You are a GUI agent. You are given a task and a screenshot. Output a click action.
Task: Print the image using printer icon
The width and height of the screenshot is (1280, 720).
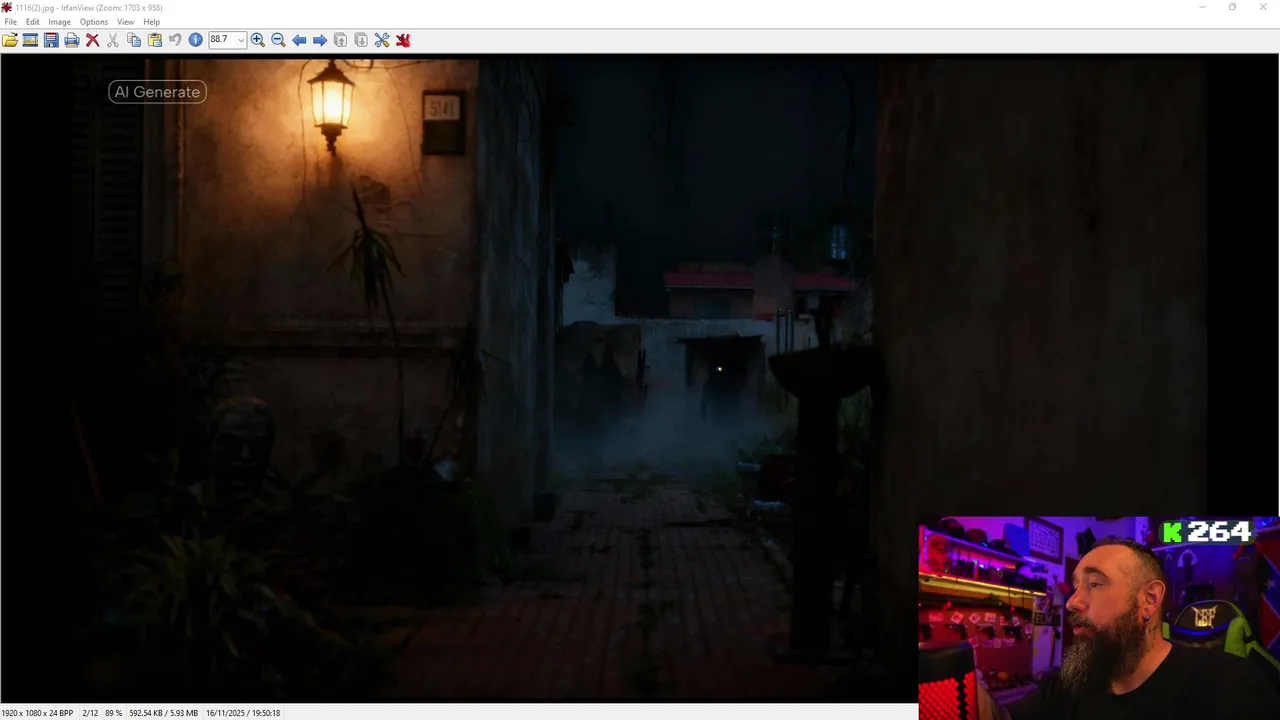pos(72,40)
